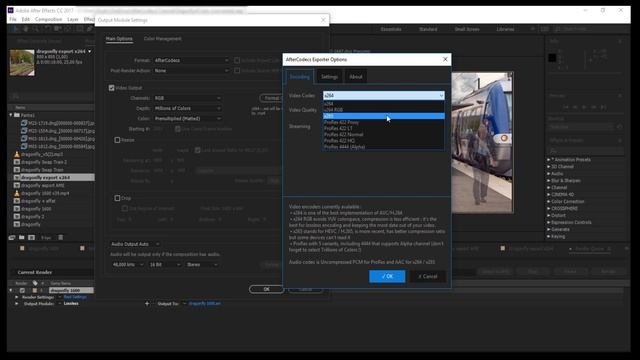Open Lossless output module link

coord(71,303)
